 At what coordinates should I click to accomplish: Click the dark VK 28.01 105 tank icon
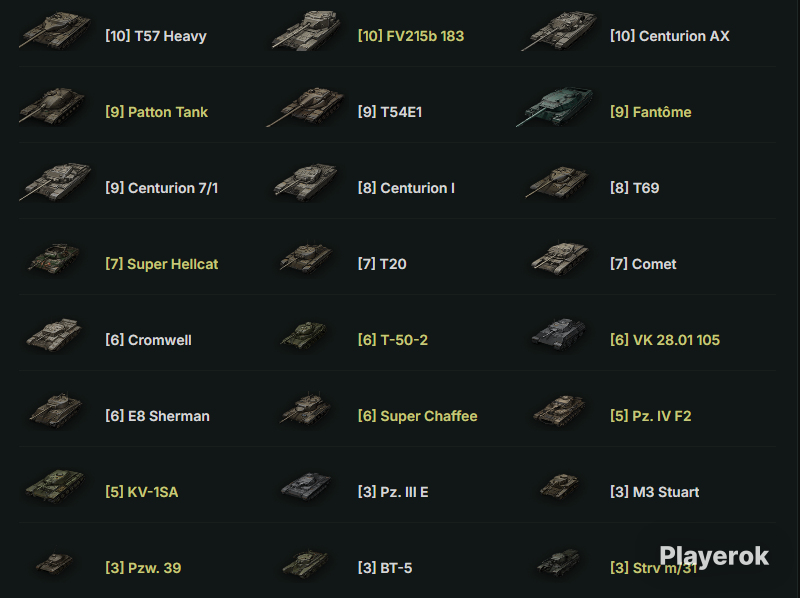tap(559, 335)
